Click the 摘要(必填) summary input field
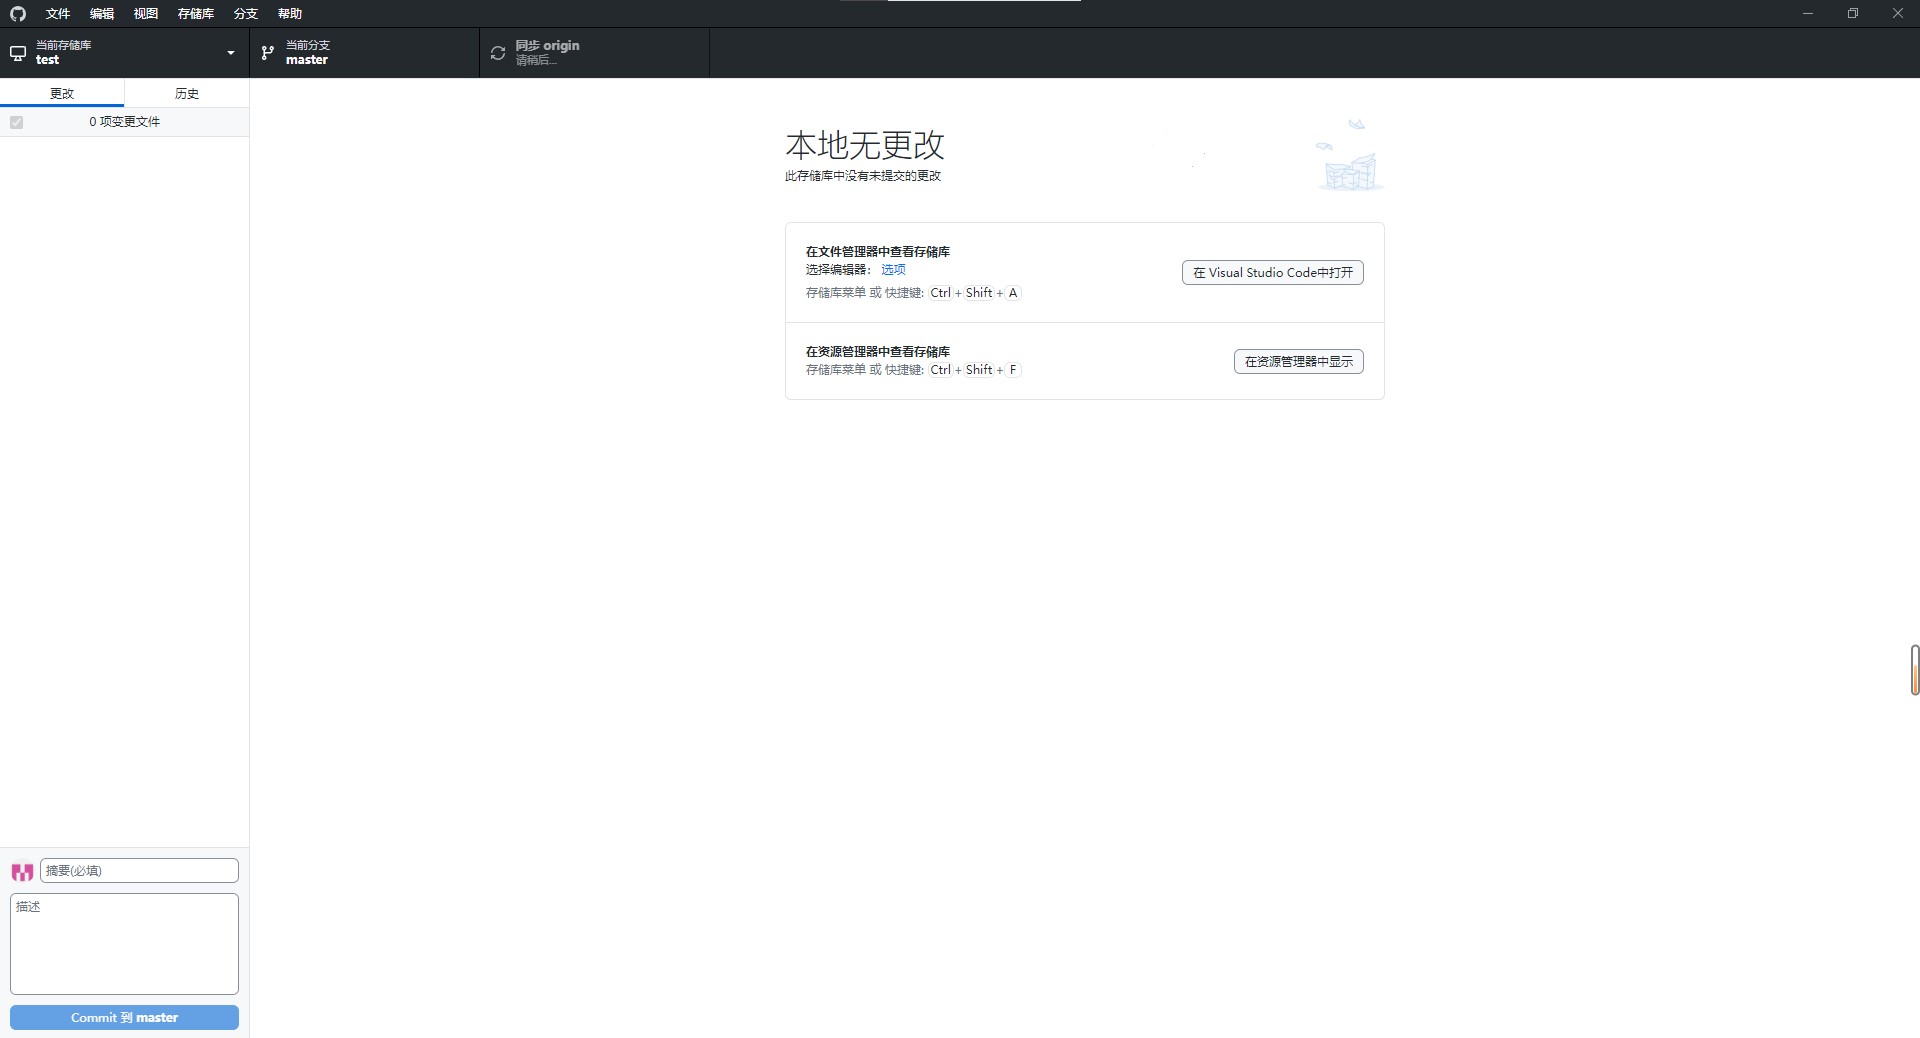 139,871
